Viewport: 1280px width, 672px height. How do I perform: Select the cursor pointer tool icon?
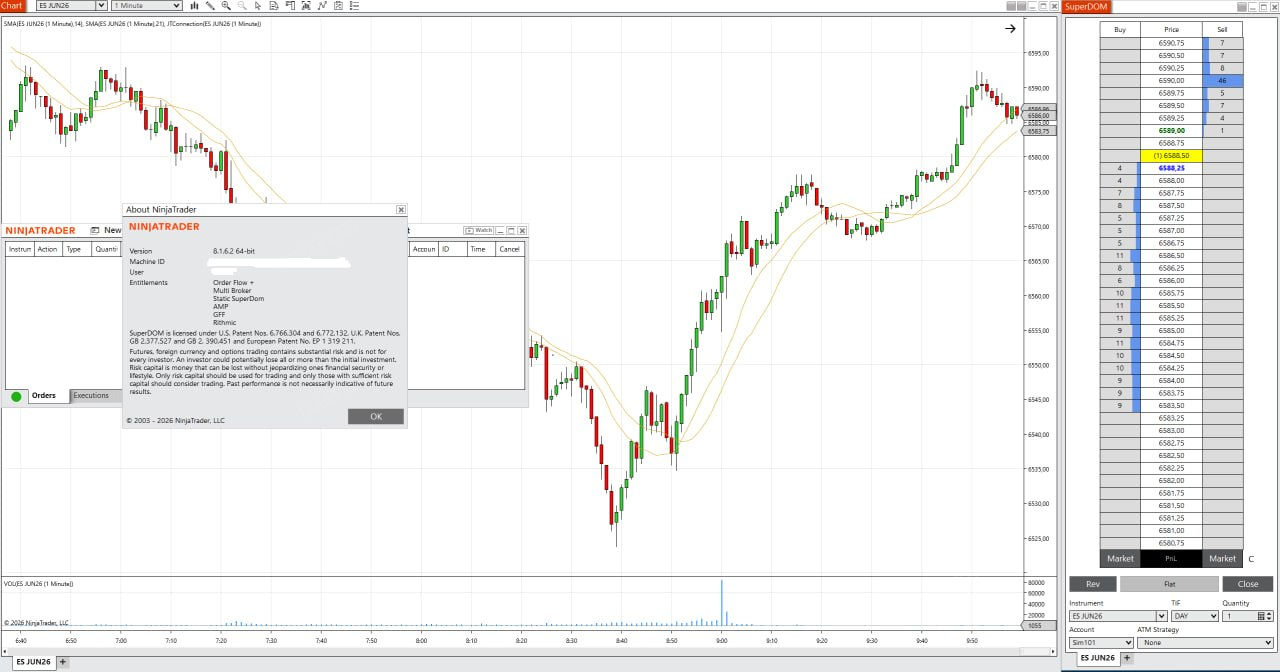(258, 5)
